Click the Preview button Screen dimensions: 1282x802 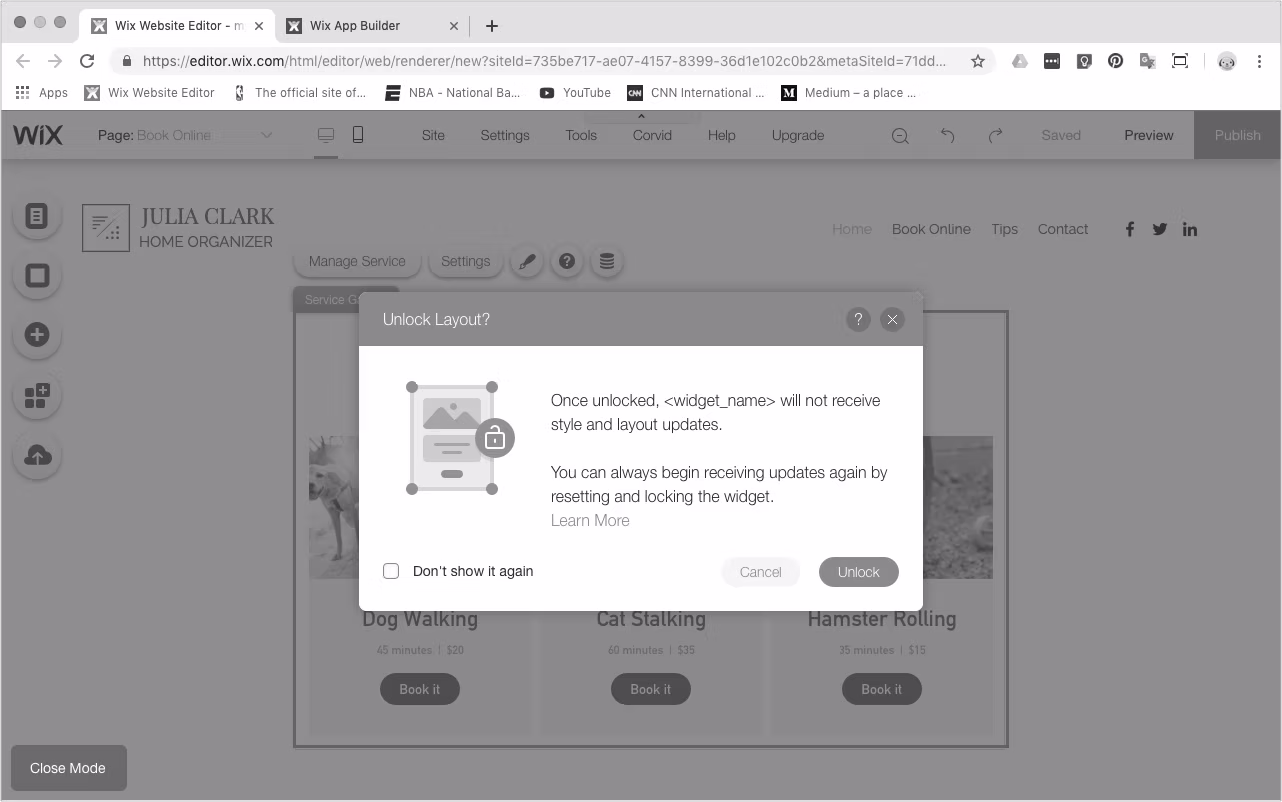tap(1149, 135)
